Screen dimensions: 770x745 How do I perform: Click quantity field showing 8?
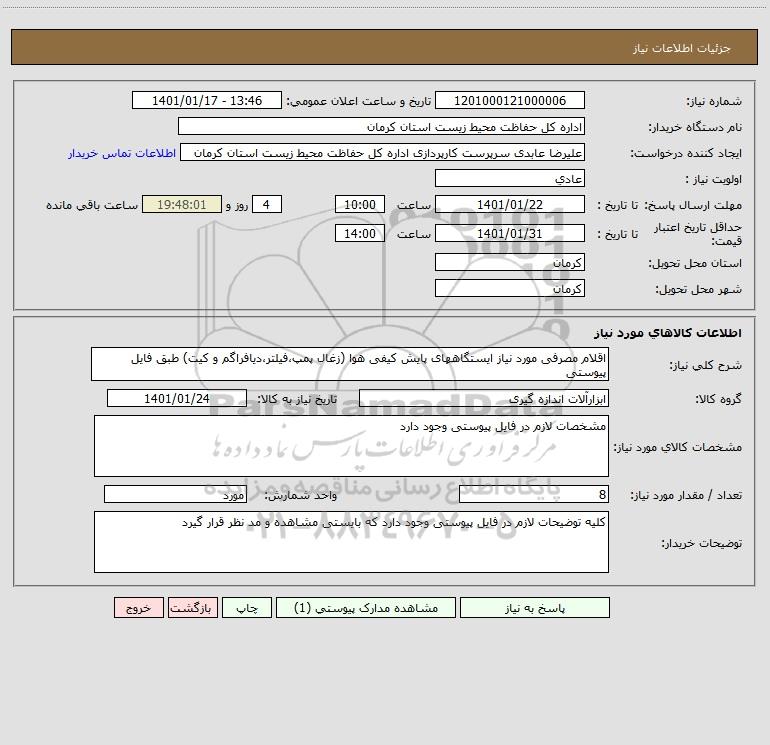534,495
